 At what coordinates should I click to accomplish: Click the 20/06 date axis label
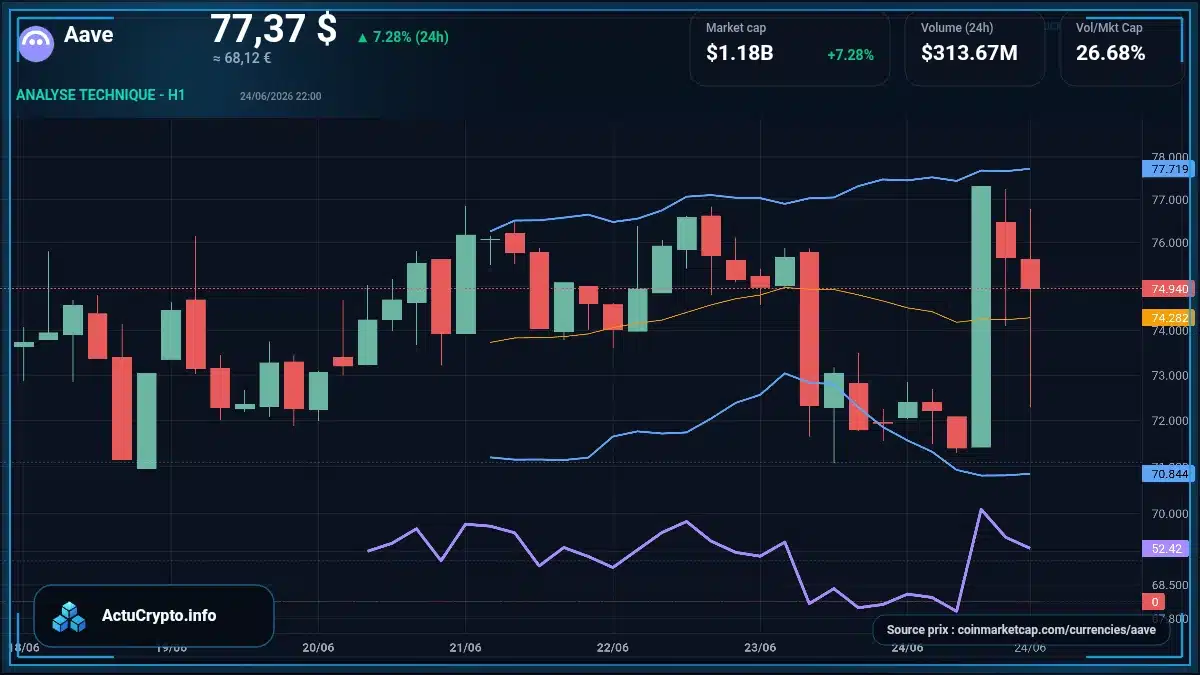318,648
